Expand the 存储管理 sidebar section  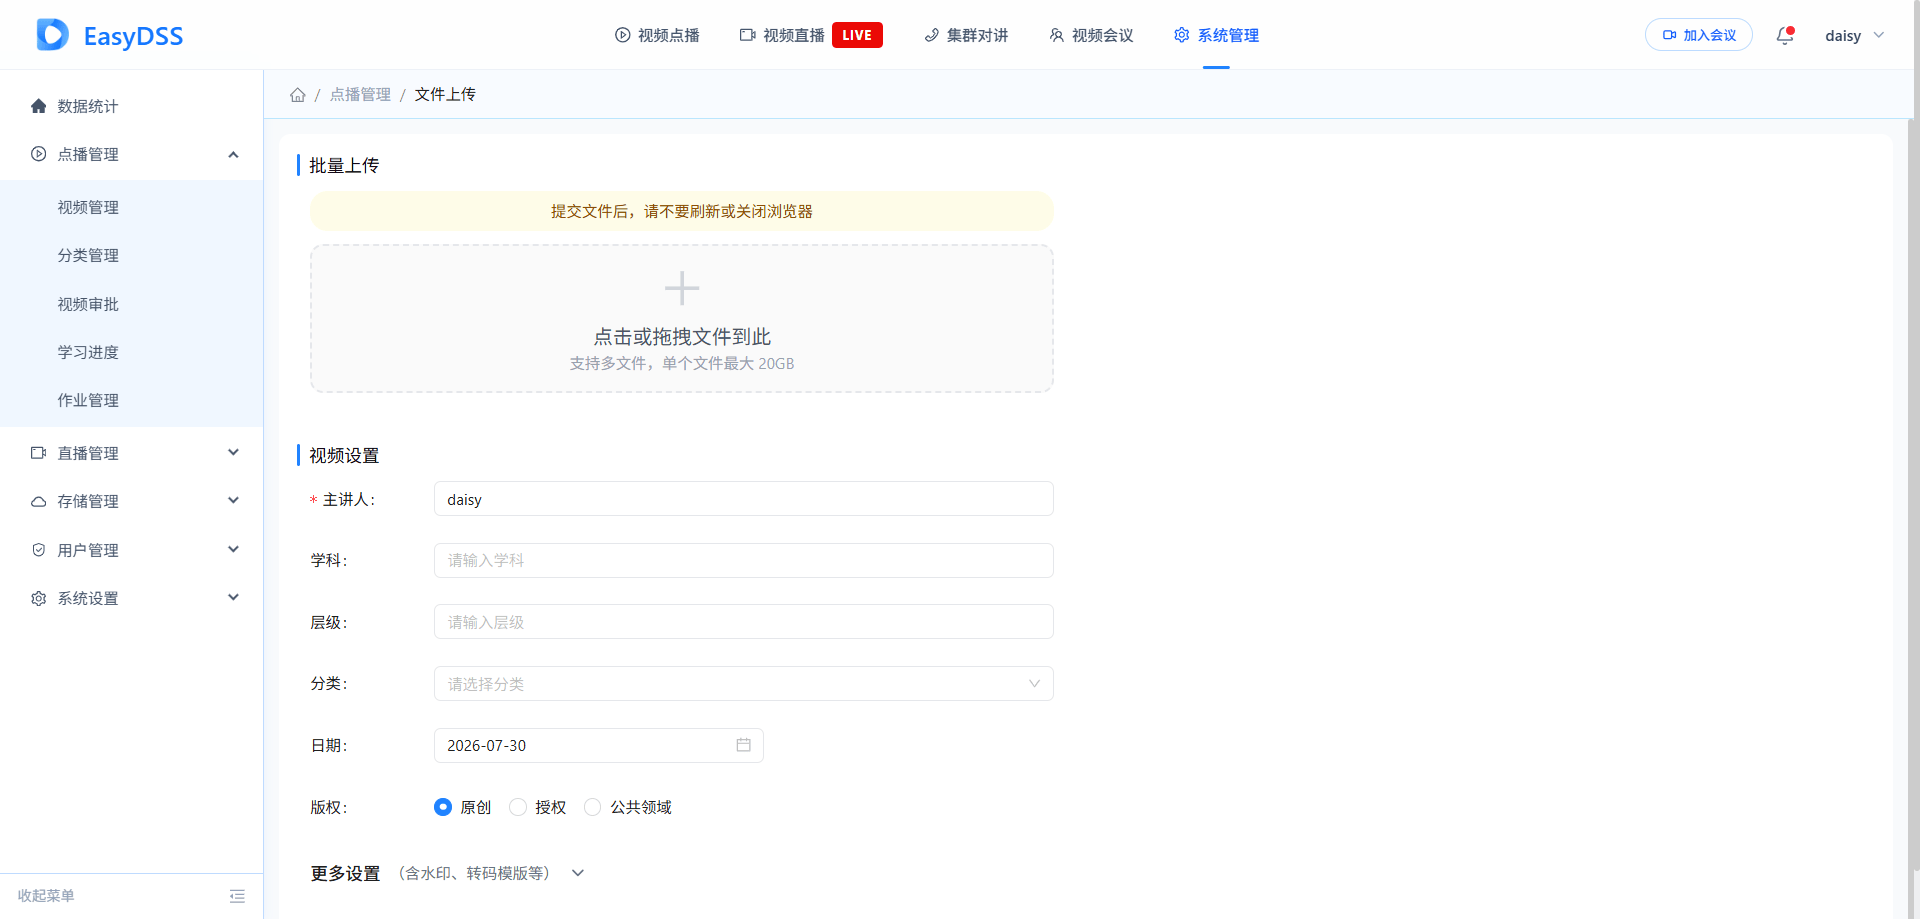tap(233, 501)
